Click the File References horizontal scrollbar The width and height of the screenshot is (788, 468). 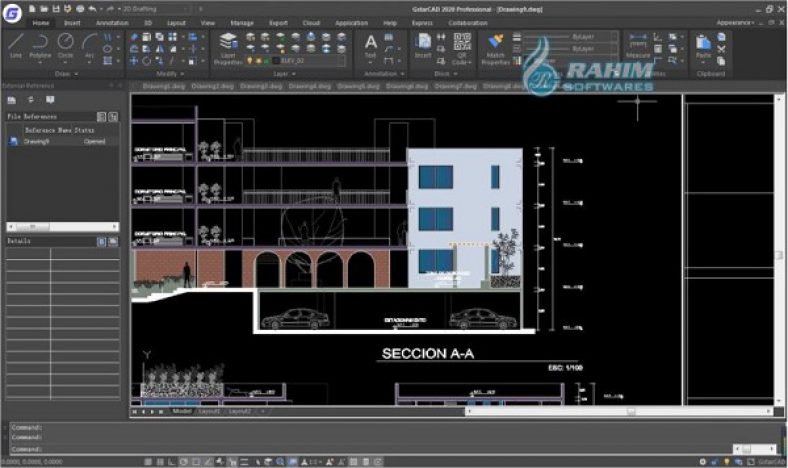63,227
